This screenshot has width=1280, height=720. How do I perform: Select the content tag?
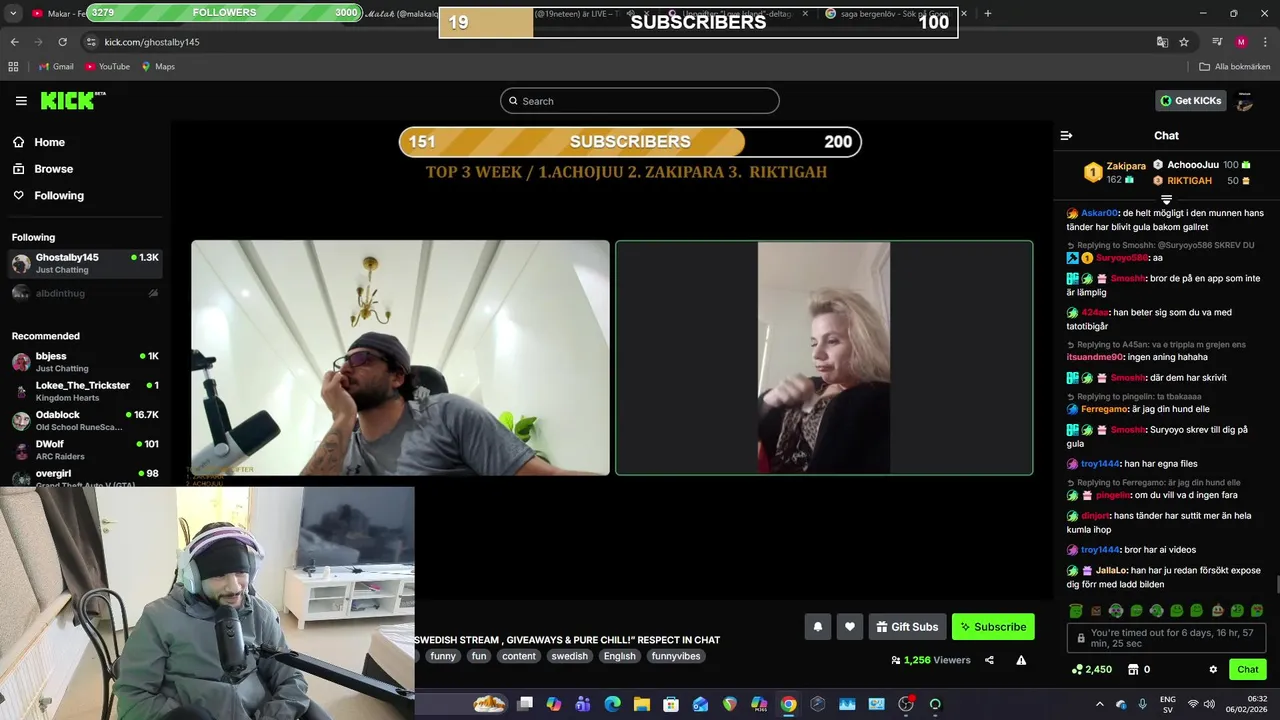tap(519, 656)
